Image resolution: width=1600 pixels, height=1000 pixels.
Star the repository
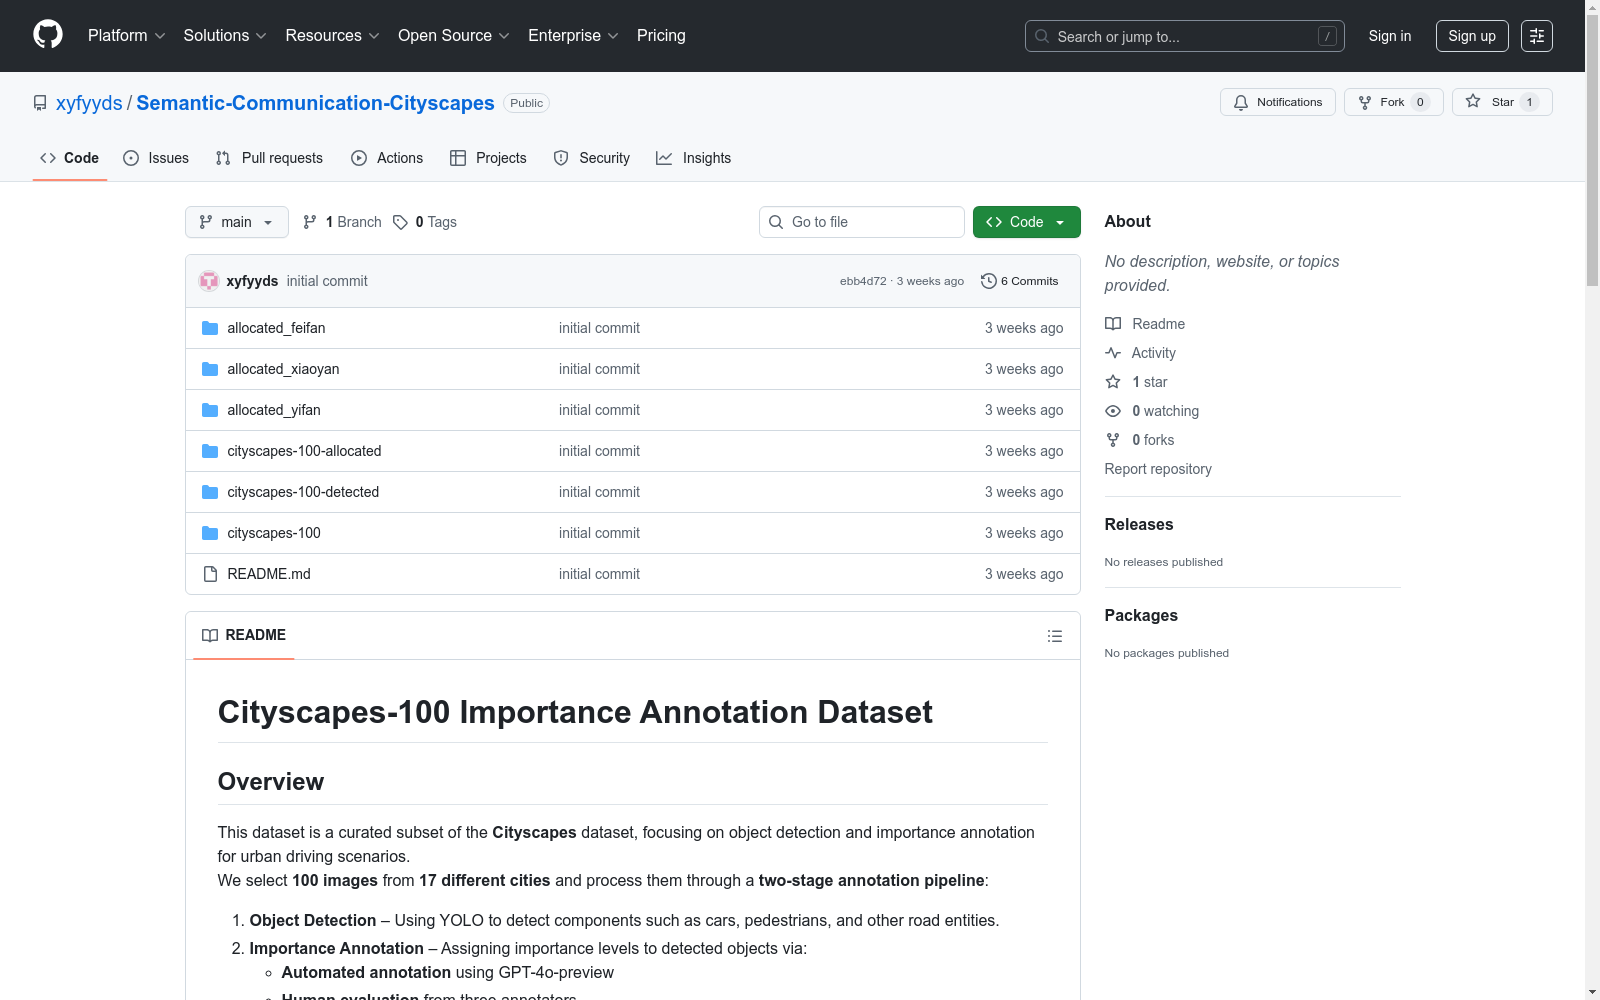pos(1502,102)
